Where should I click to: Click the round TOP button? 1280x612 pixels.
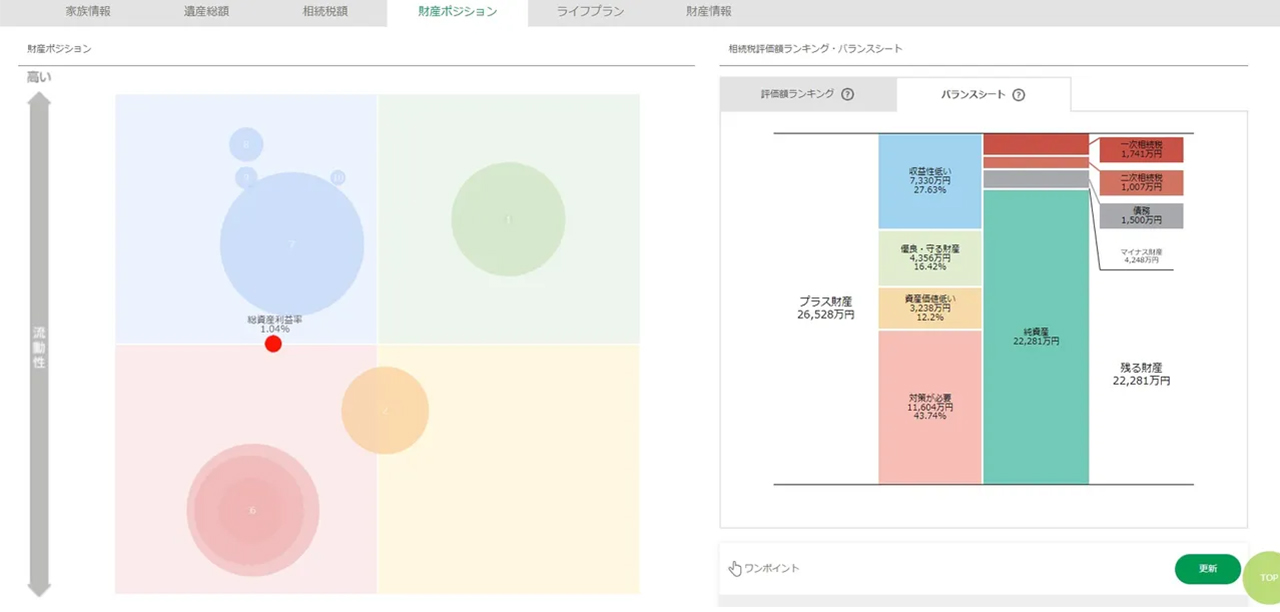tap(1265, 577)
